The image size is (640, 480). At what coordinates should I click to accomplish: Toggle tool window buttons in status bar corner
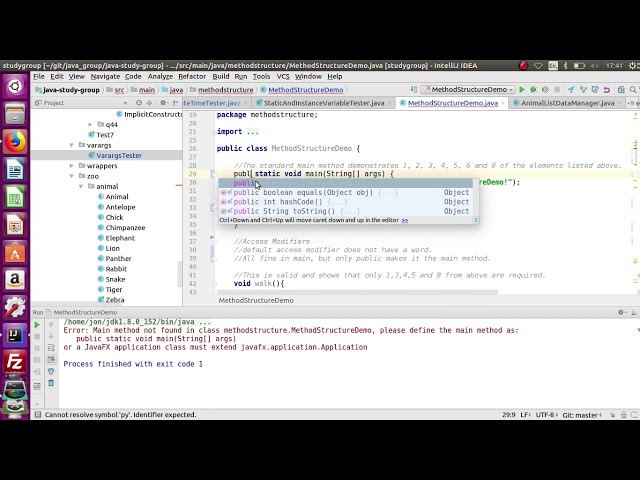[38, 415]
